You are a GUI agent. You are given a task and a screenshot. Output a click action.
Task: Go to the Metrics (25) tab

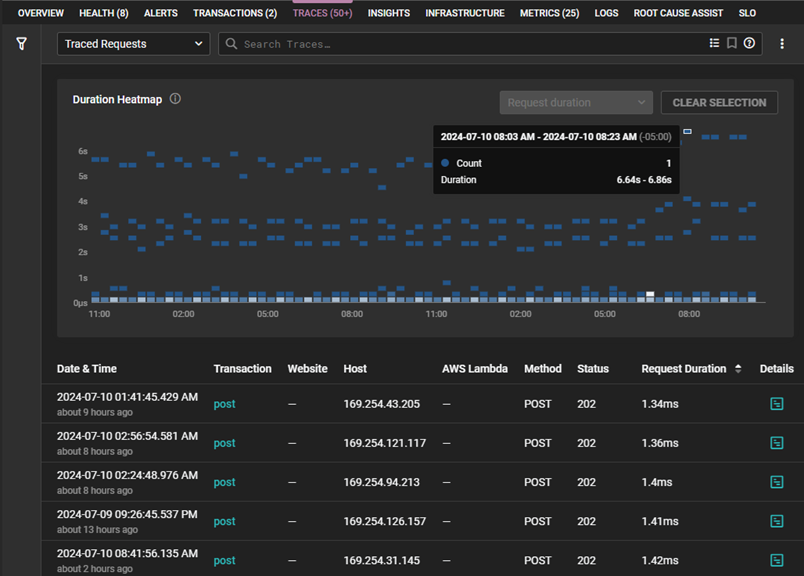coord(549,13)
